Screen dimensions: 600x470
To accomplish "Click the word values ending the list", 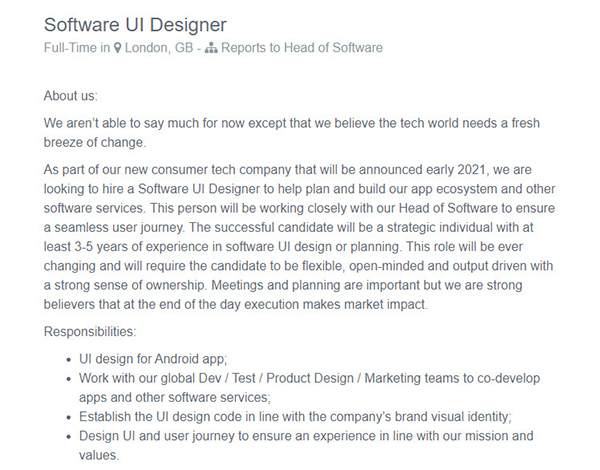I will coord(99,455).
